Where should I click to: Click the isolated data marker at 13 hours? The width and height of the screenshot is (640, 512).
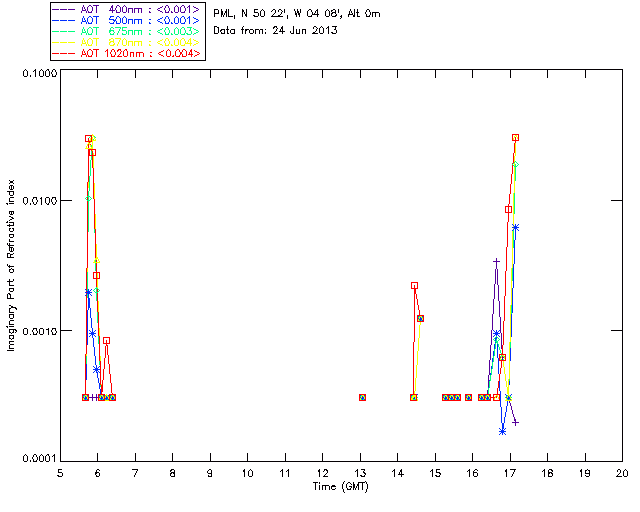[362, 397]
